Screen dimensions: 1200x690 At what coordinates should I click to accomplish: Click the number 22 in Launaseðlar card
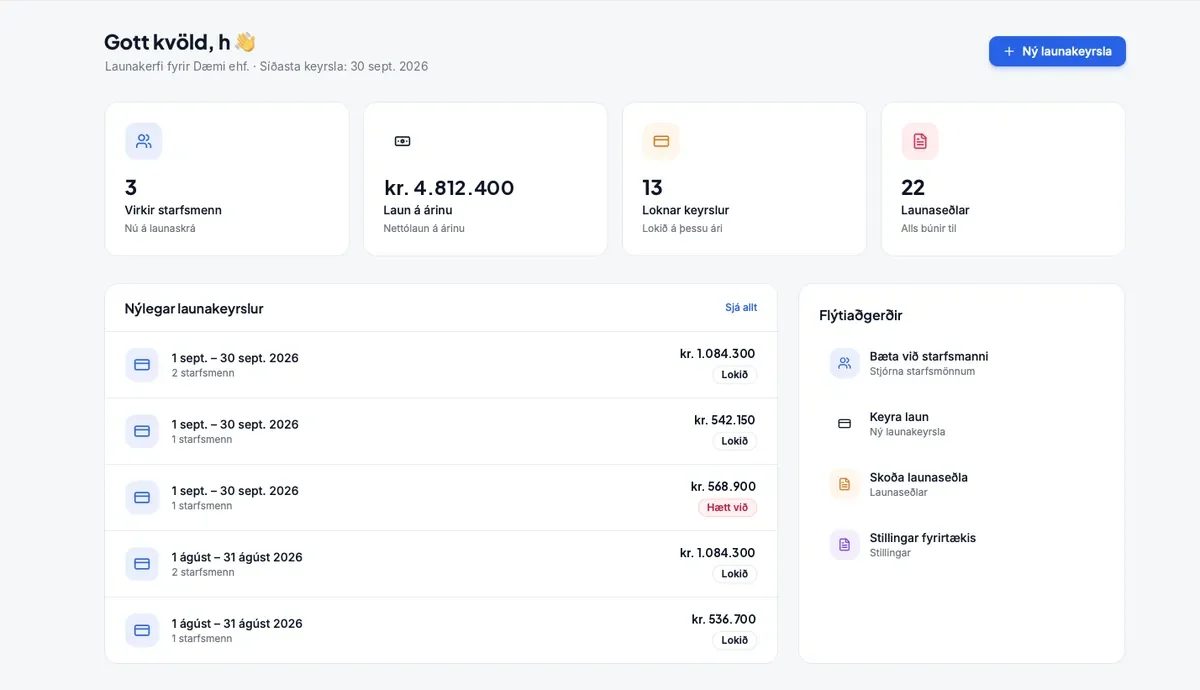coord(913,188)
